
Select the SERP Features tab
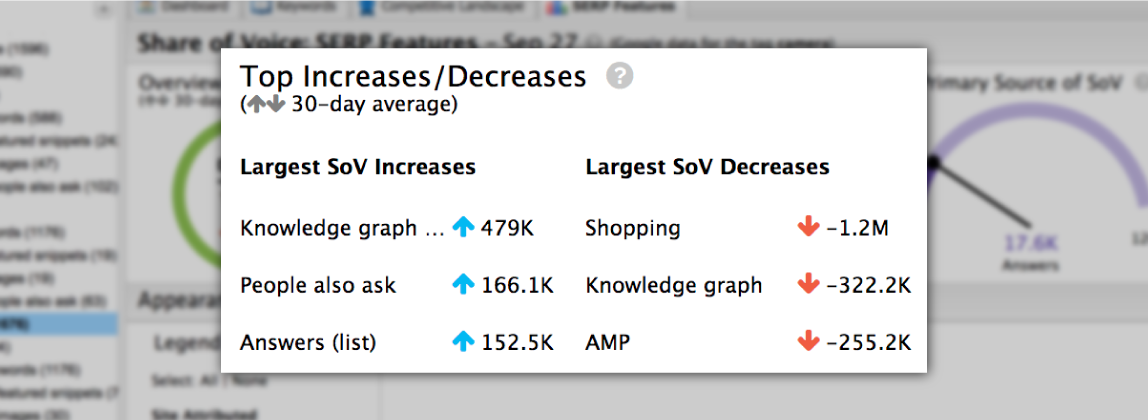click(612, 7)
